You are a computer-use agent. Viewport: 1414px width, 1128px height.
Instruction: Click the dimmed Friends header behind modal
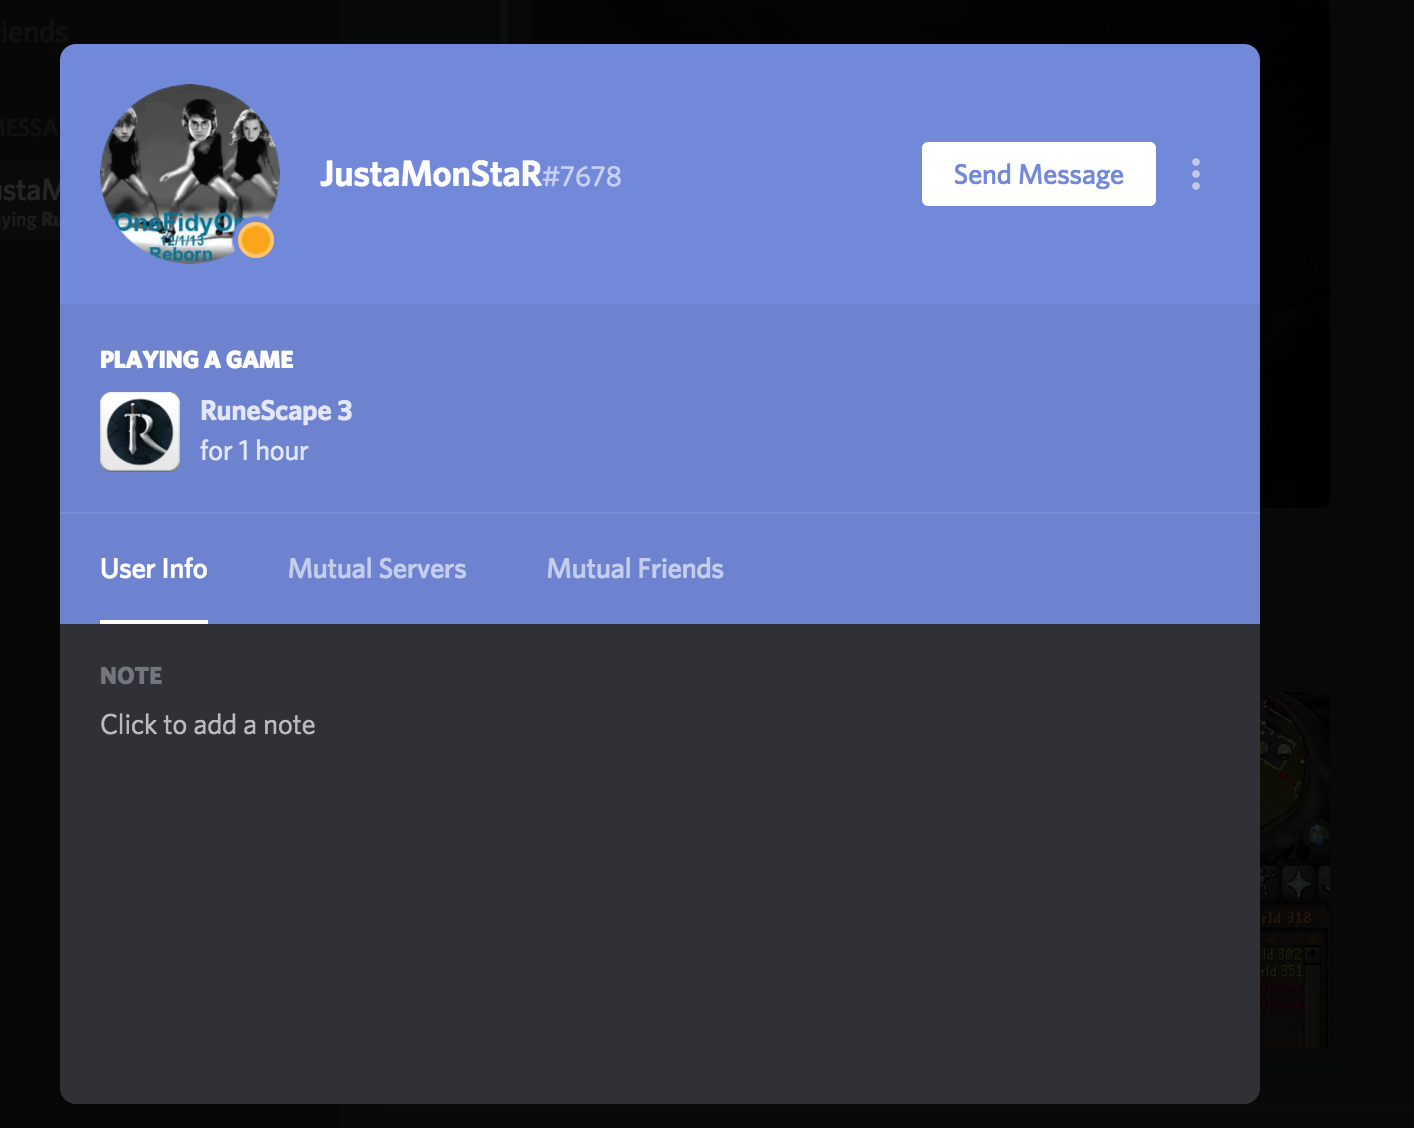tap(32, 32)
